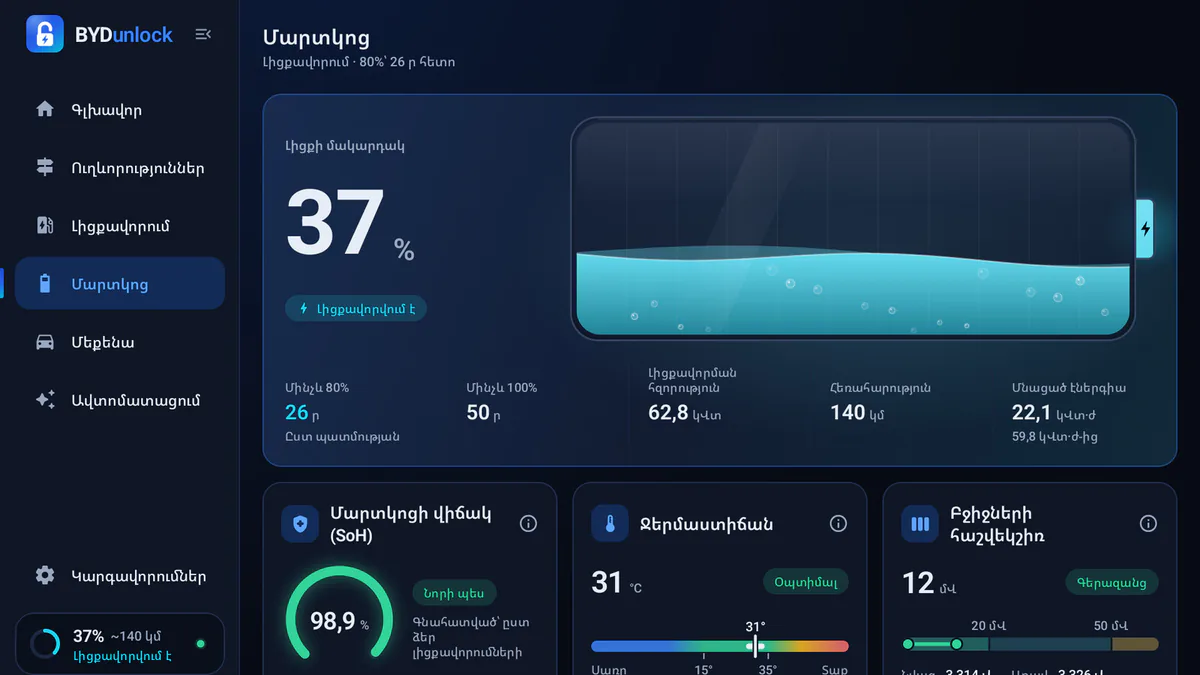Click the sparkle automation icon
Viewport: 1200px width, 675px height.
tap(45, 400)
